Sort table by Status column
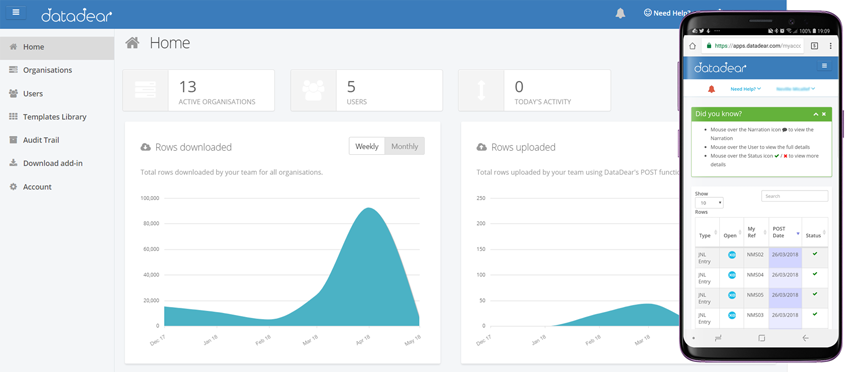This screenshot has width=850, height=372. (x=815, y=233)
